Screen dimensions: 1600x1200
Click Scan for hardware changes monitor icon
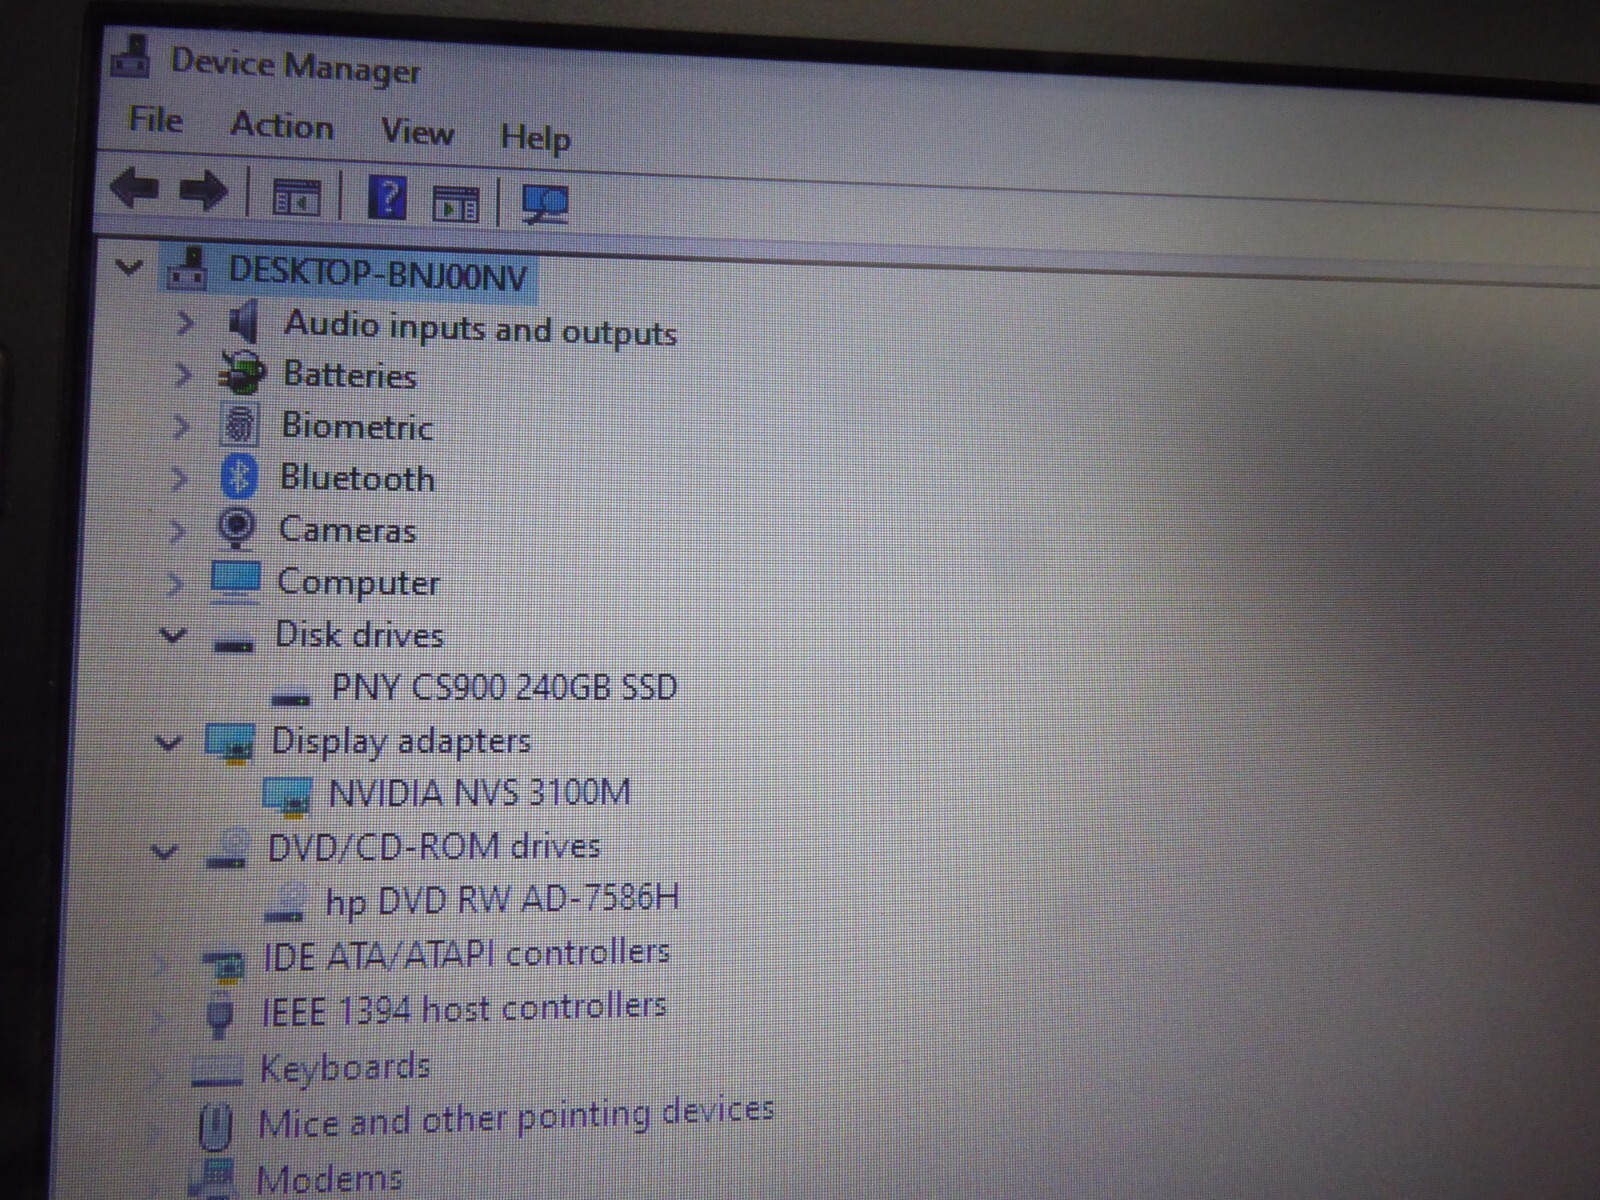click(x=545, y=205)
